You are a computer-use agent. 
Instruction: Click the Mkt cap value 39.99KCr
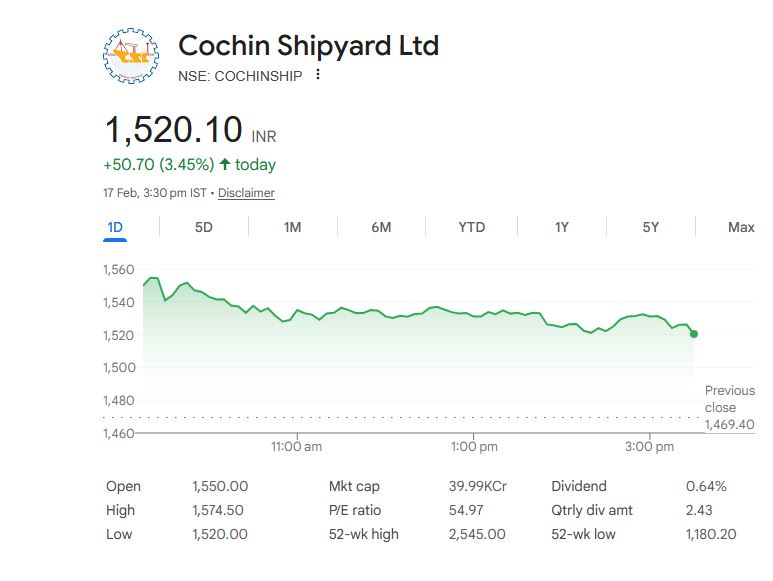point(478,486)
